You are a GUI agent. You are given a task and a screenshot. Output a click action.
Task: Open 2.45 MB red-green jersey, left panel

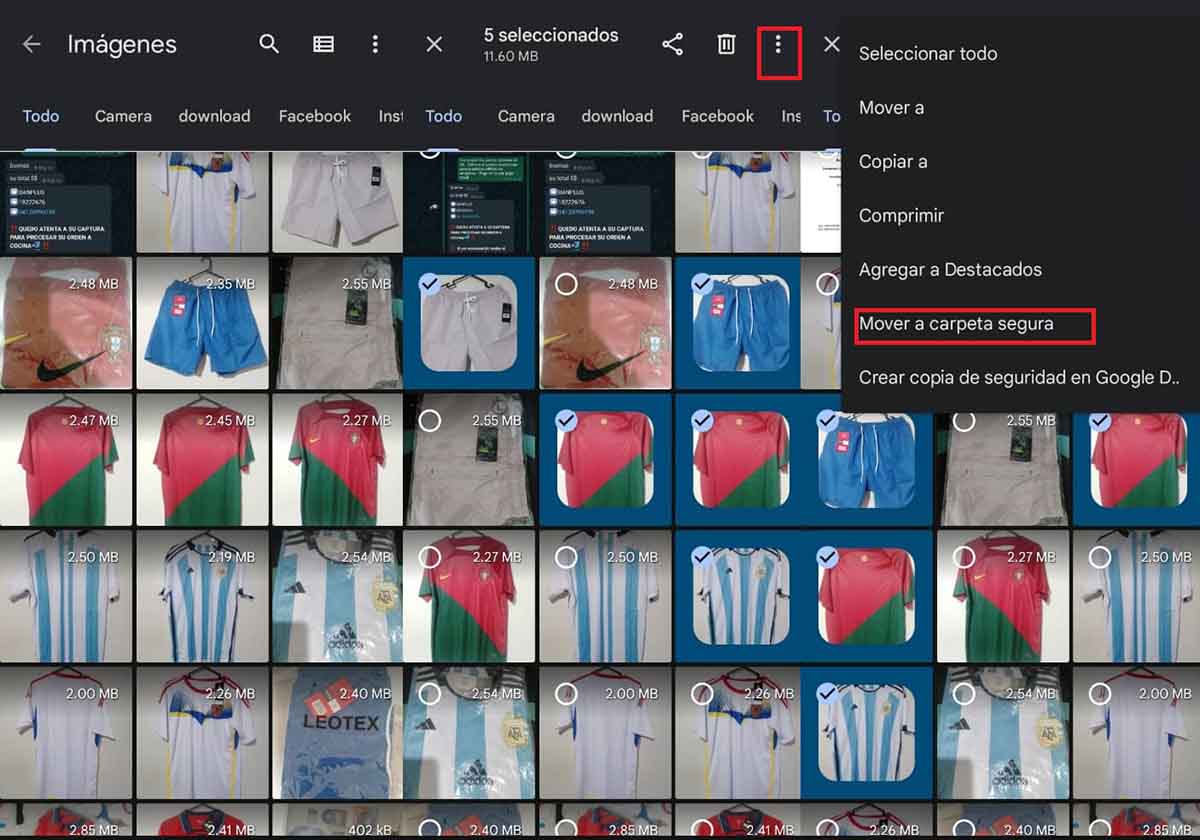pyautogui.click(x=202, y=460)
